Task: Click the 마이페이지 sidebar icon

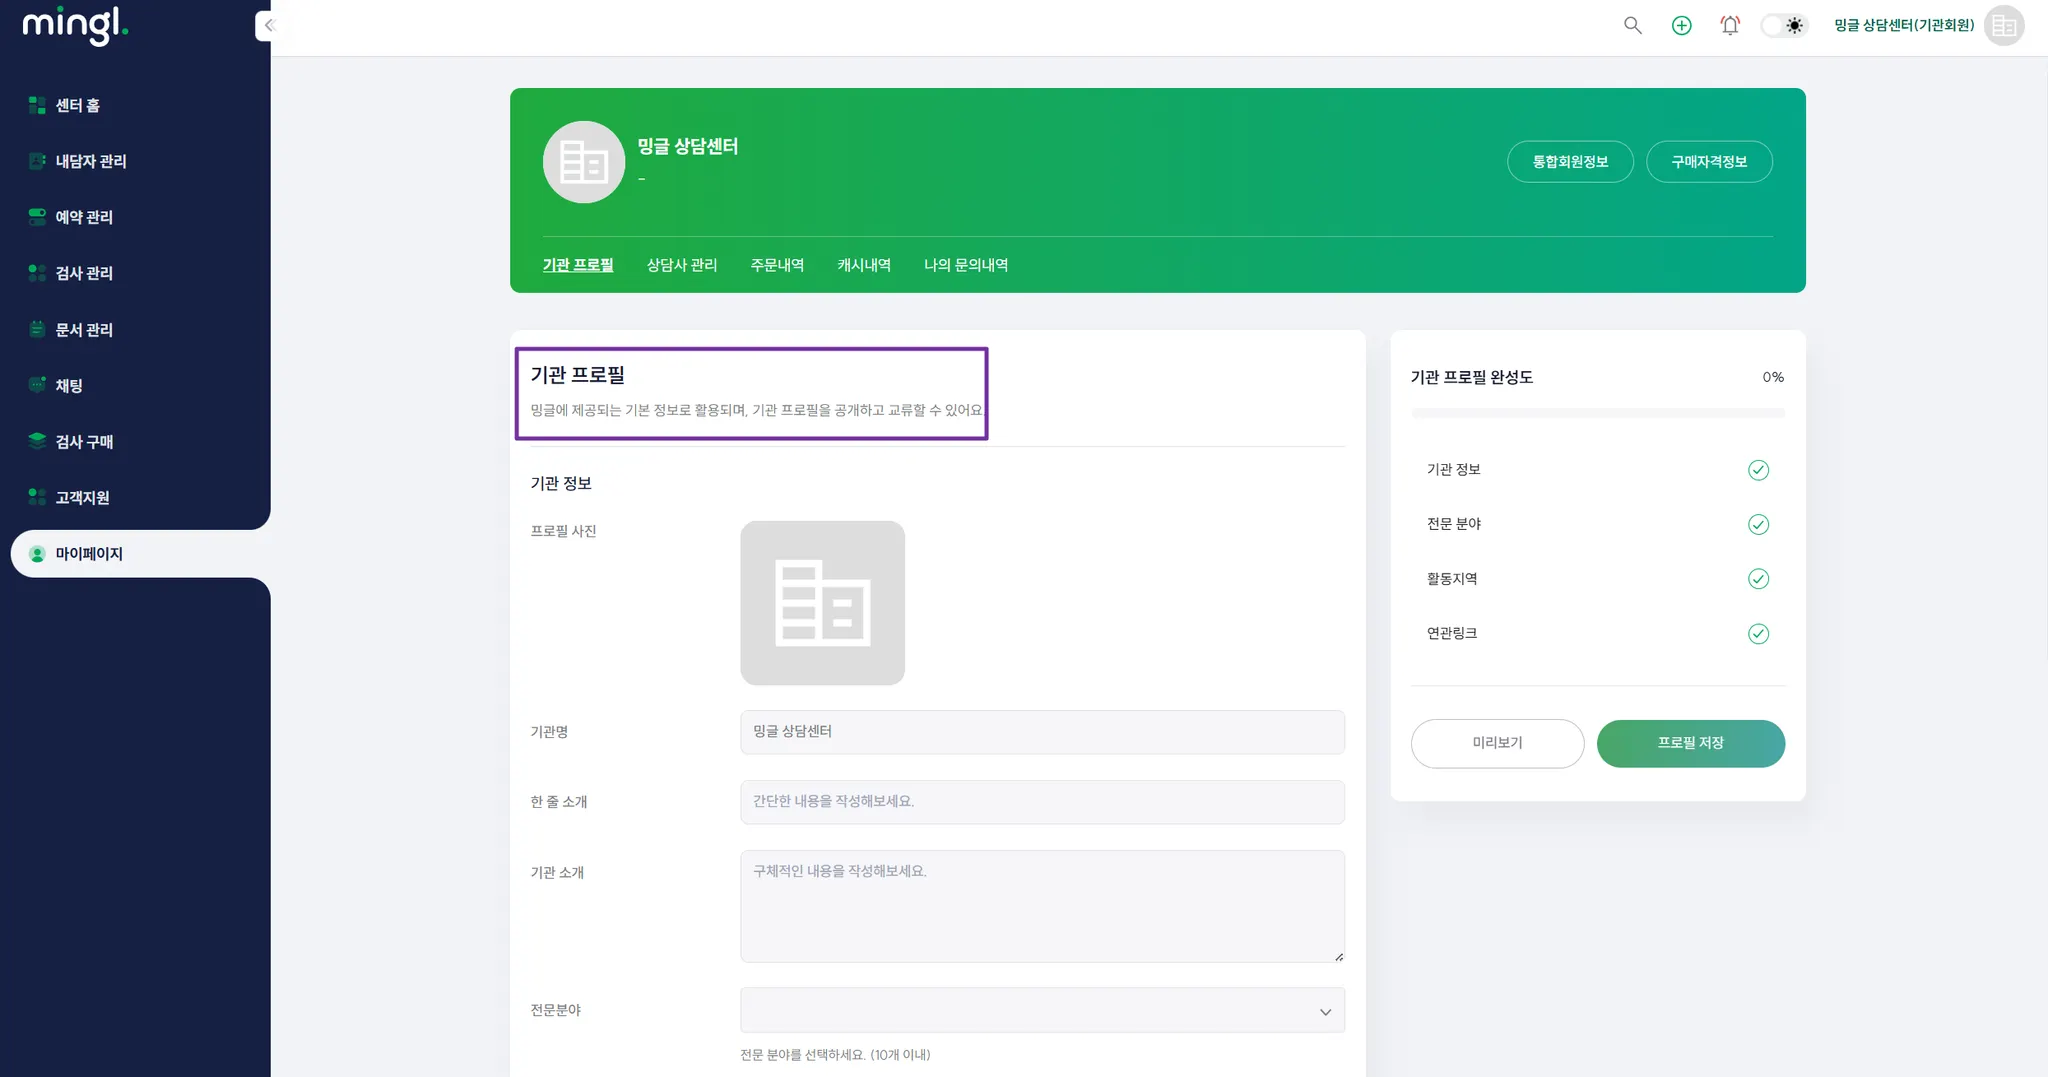Action: (x=37, y=554)
